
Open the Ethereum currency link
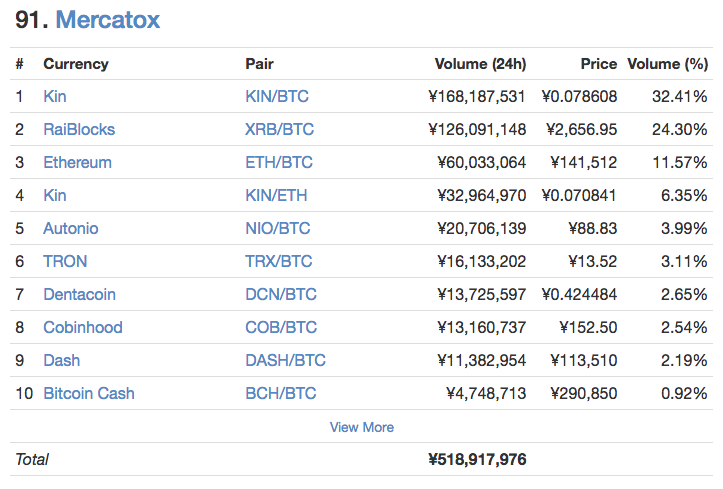pos(77,163)
